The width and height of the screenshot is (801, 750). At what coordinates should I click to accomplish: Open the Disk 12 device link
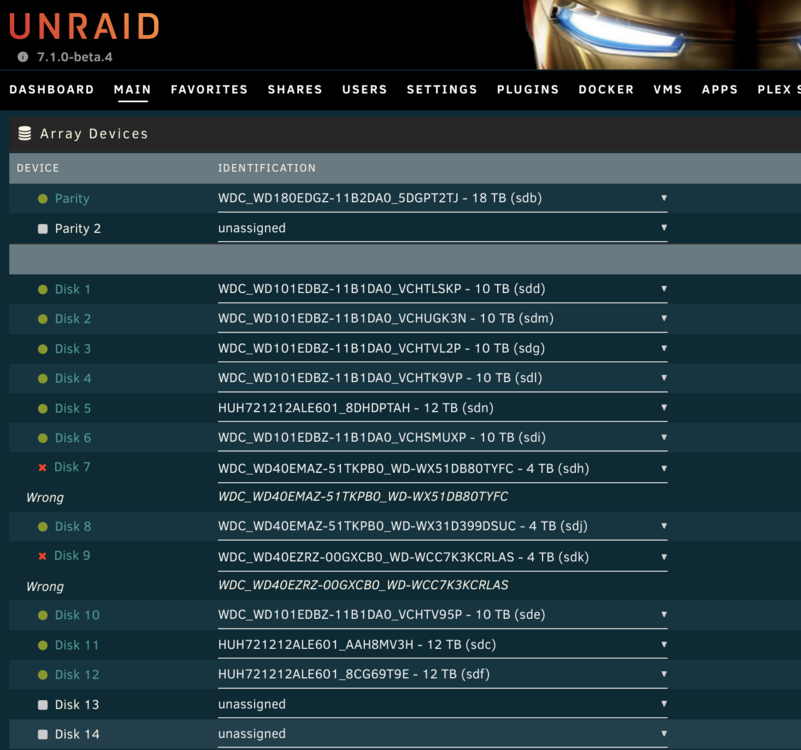click(77, 675)
